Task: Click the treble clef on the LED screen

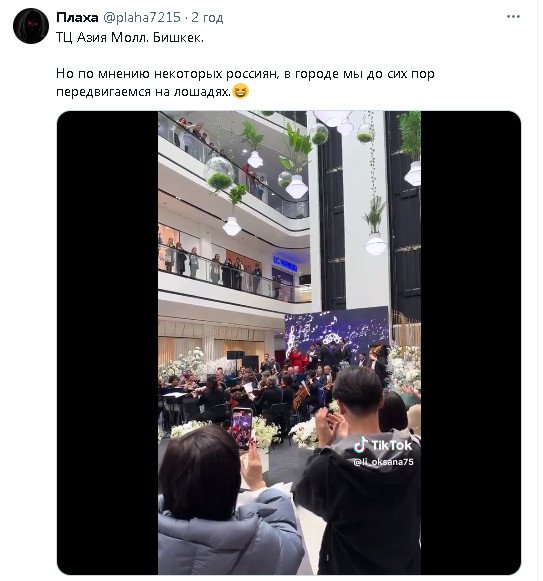Action: (291, 341)
